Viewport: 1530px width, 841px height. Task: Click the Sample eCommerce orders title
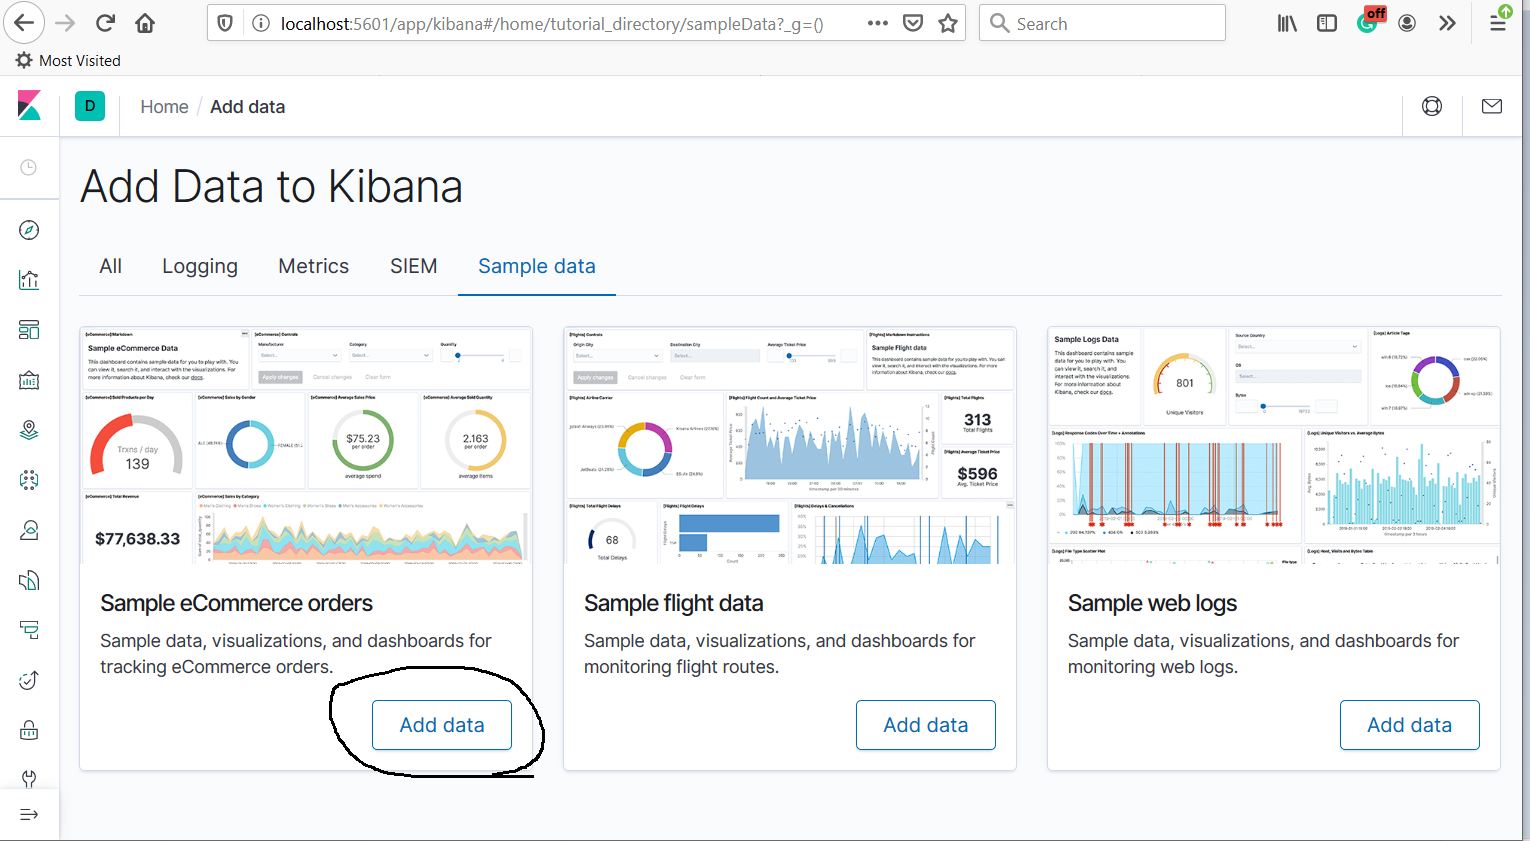coord(236,603)
